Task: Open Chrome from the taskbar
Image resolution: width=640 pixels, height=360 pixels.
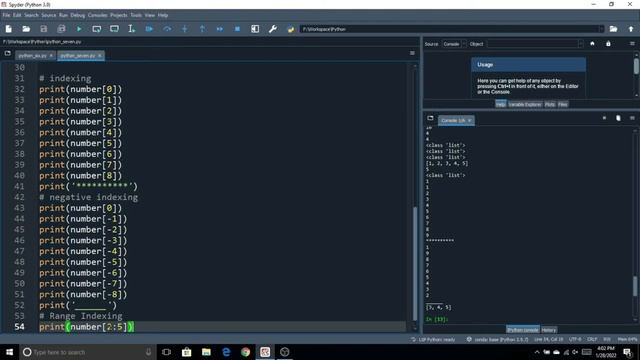Action: tap(245, 352)
